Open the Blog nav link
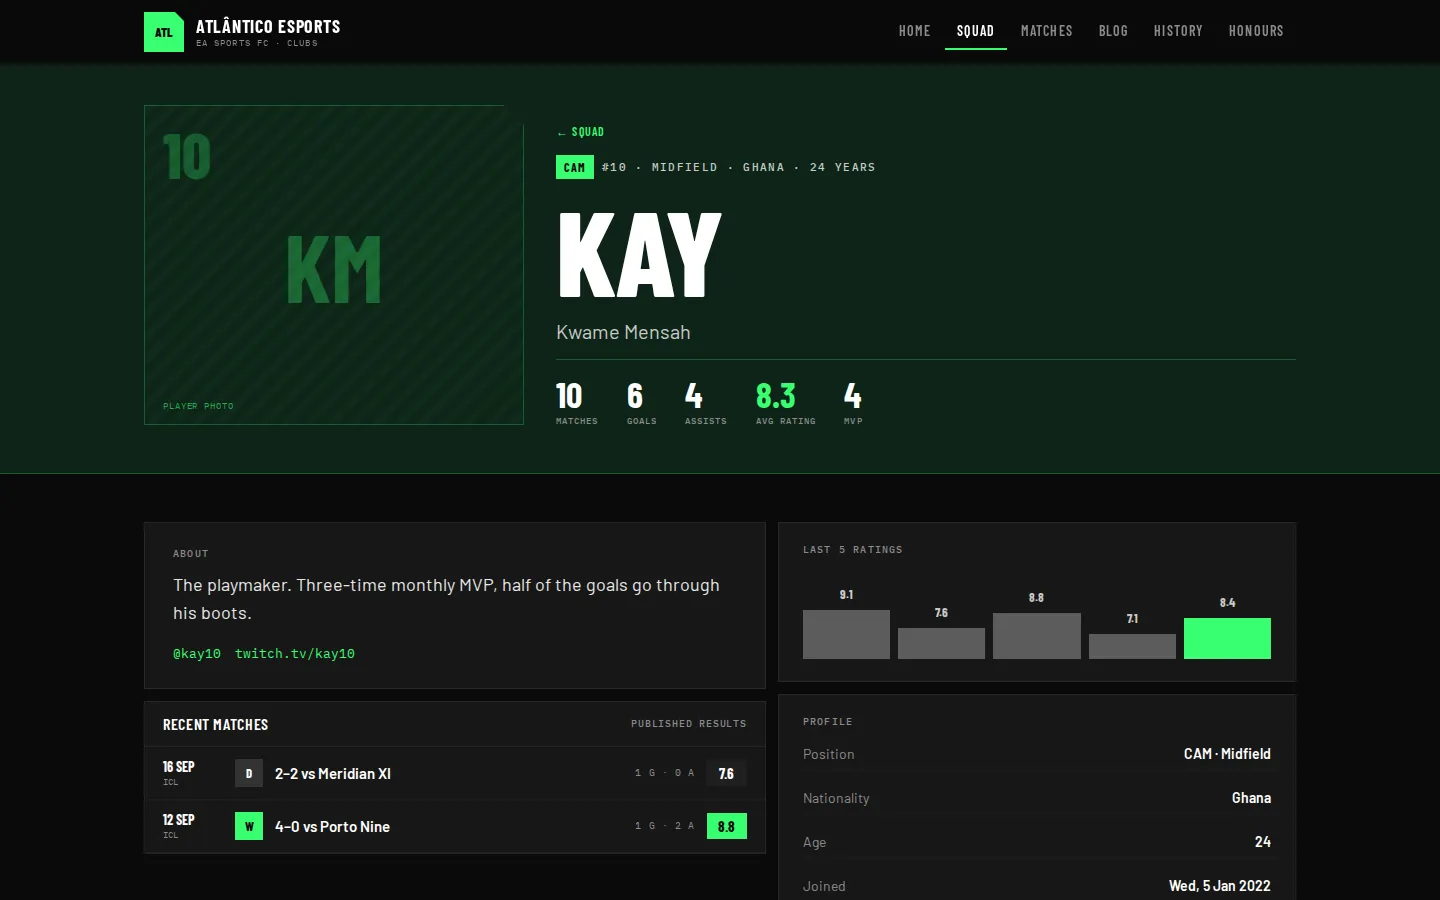 pyautogui.click(x=1113, y=31)
